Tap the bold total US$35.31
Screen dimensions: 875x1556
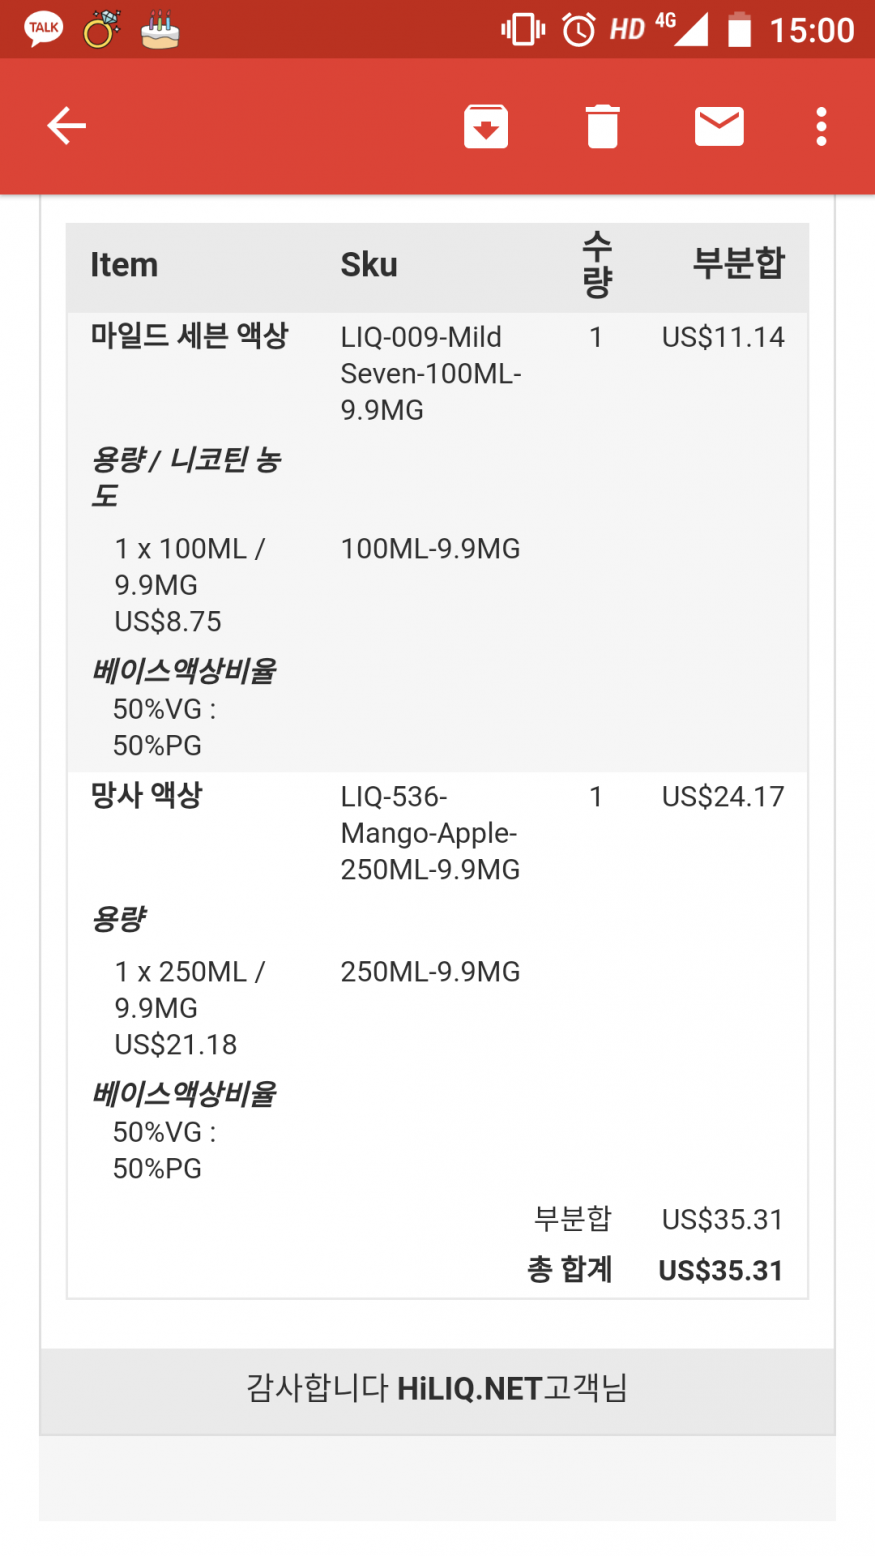click(x=720, y=1271)
